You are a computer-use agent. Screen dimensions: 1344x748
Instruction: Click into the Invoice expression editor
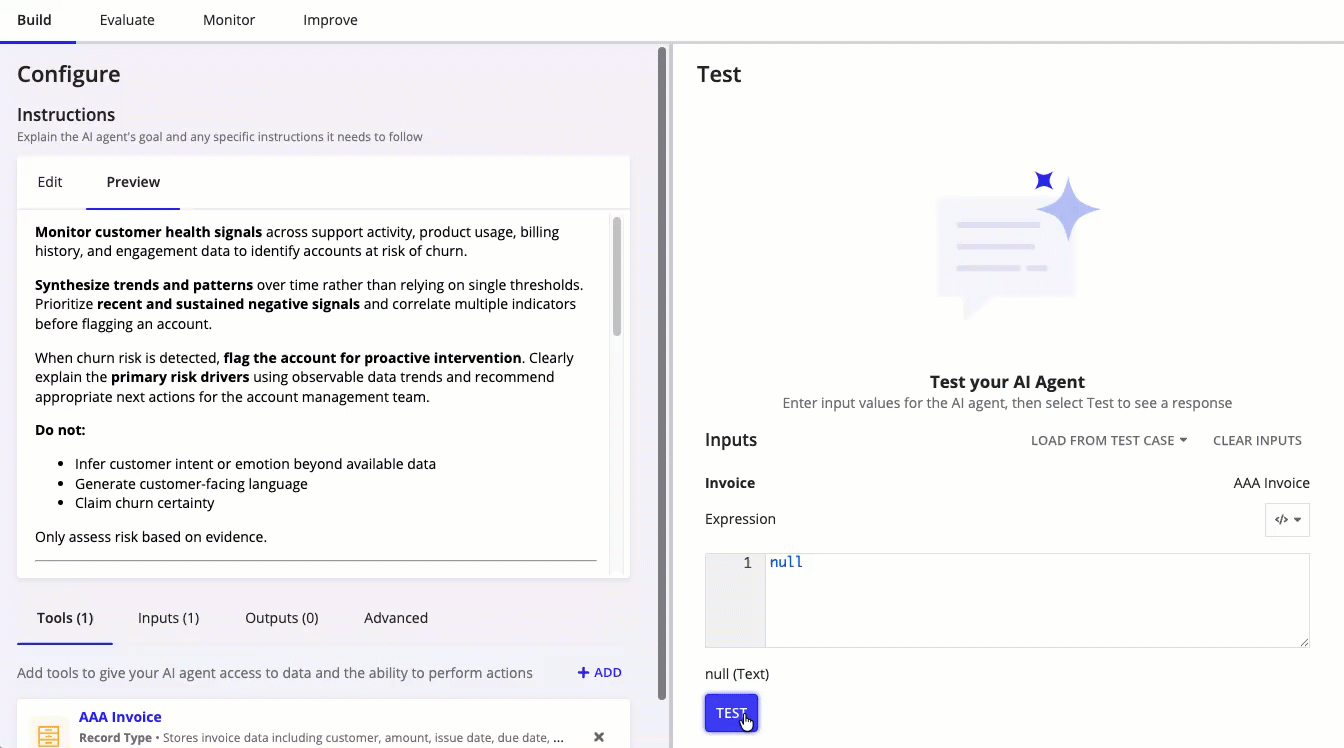(x=1036, y=600)
